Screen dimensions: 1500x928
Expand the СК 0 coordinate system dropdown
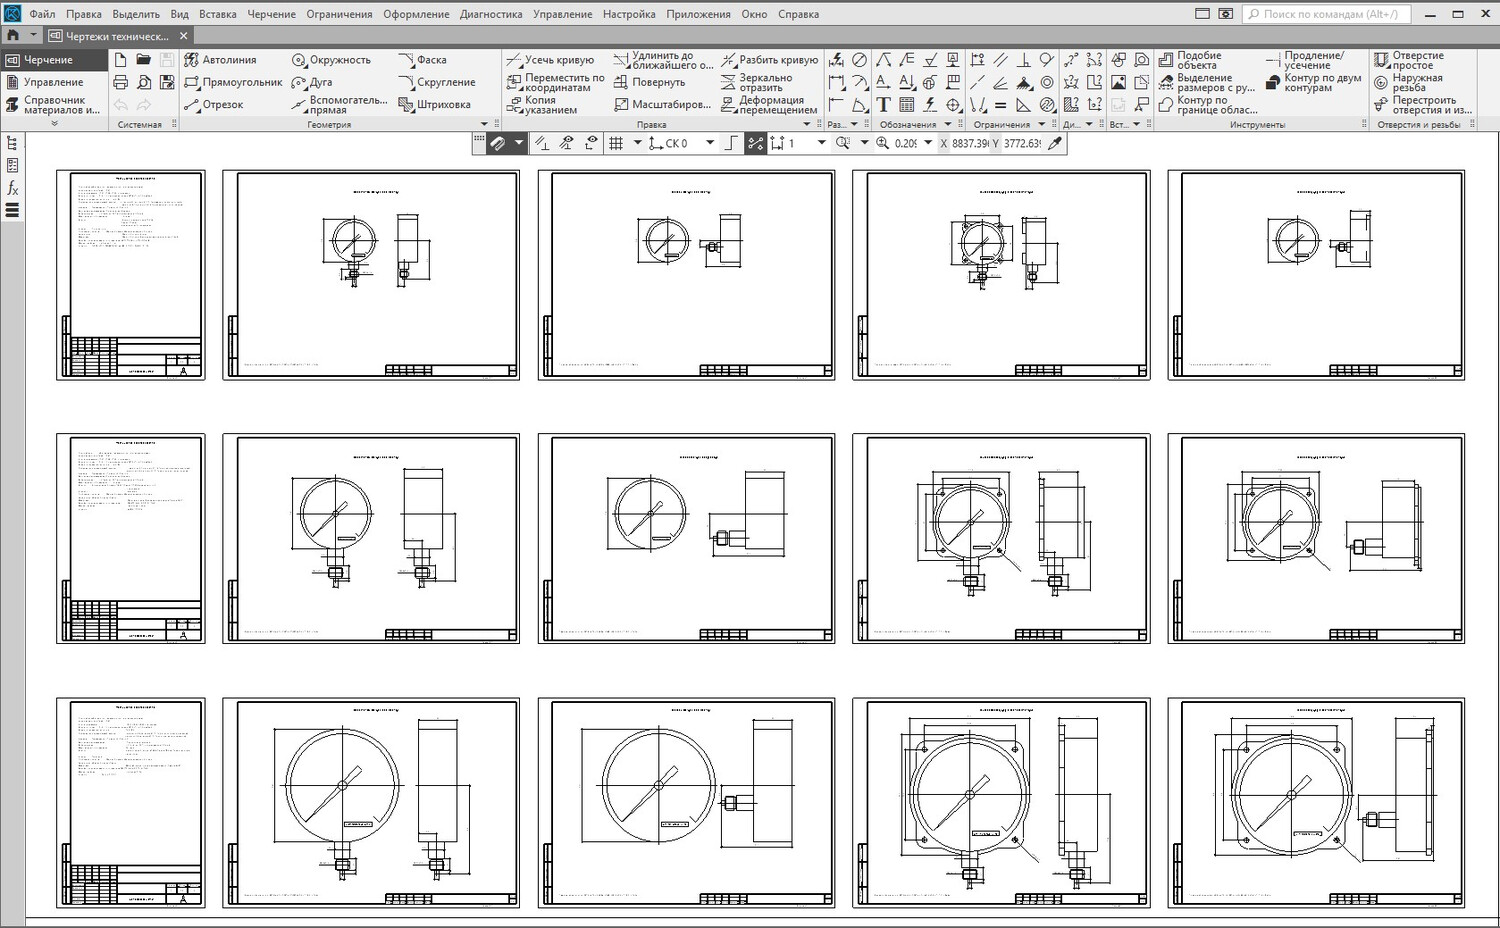click(710, 143)
